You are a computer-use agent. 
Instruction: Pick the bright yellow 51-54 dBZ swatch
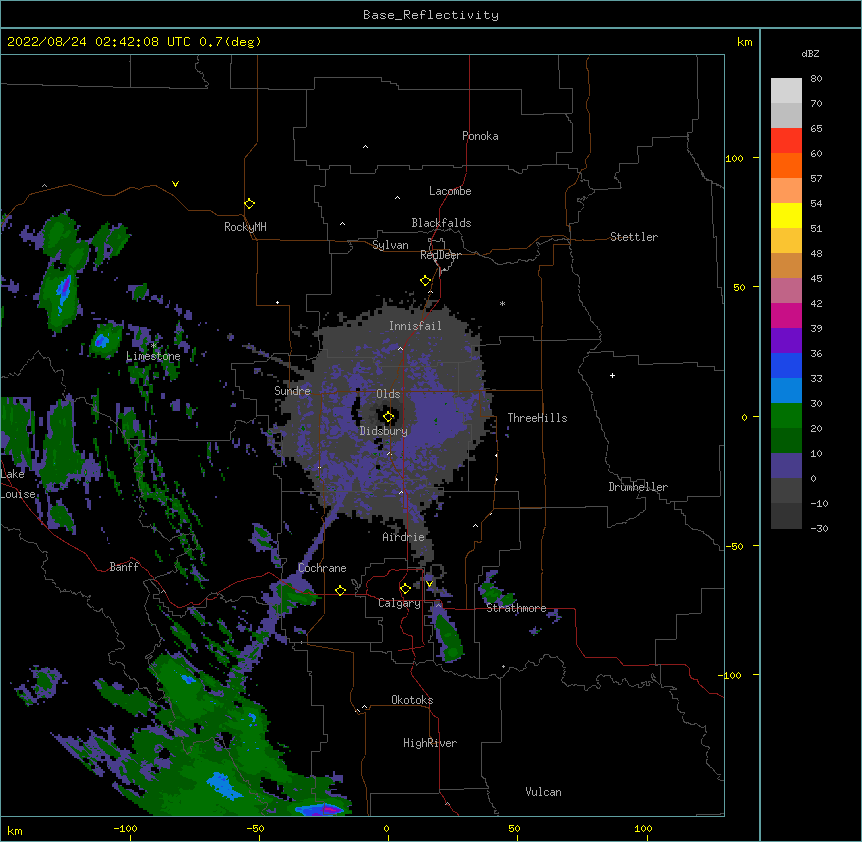786,215
